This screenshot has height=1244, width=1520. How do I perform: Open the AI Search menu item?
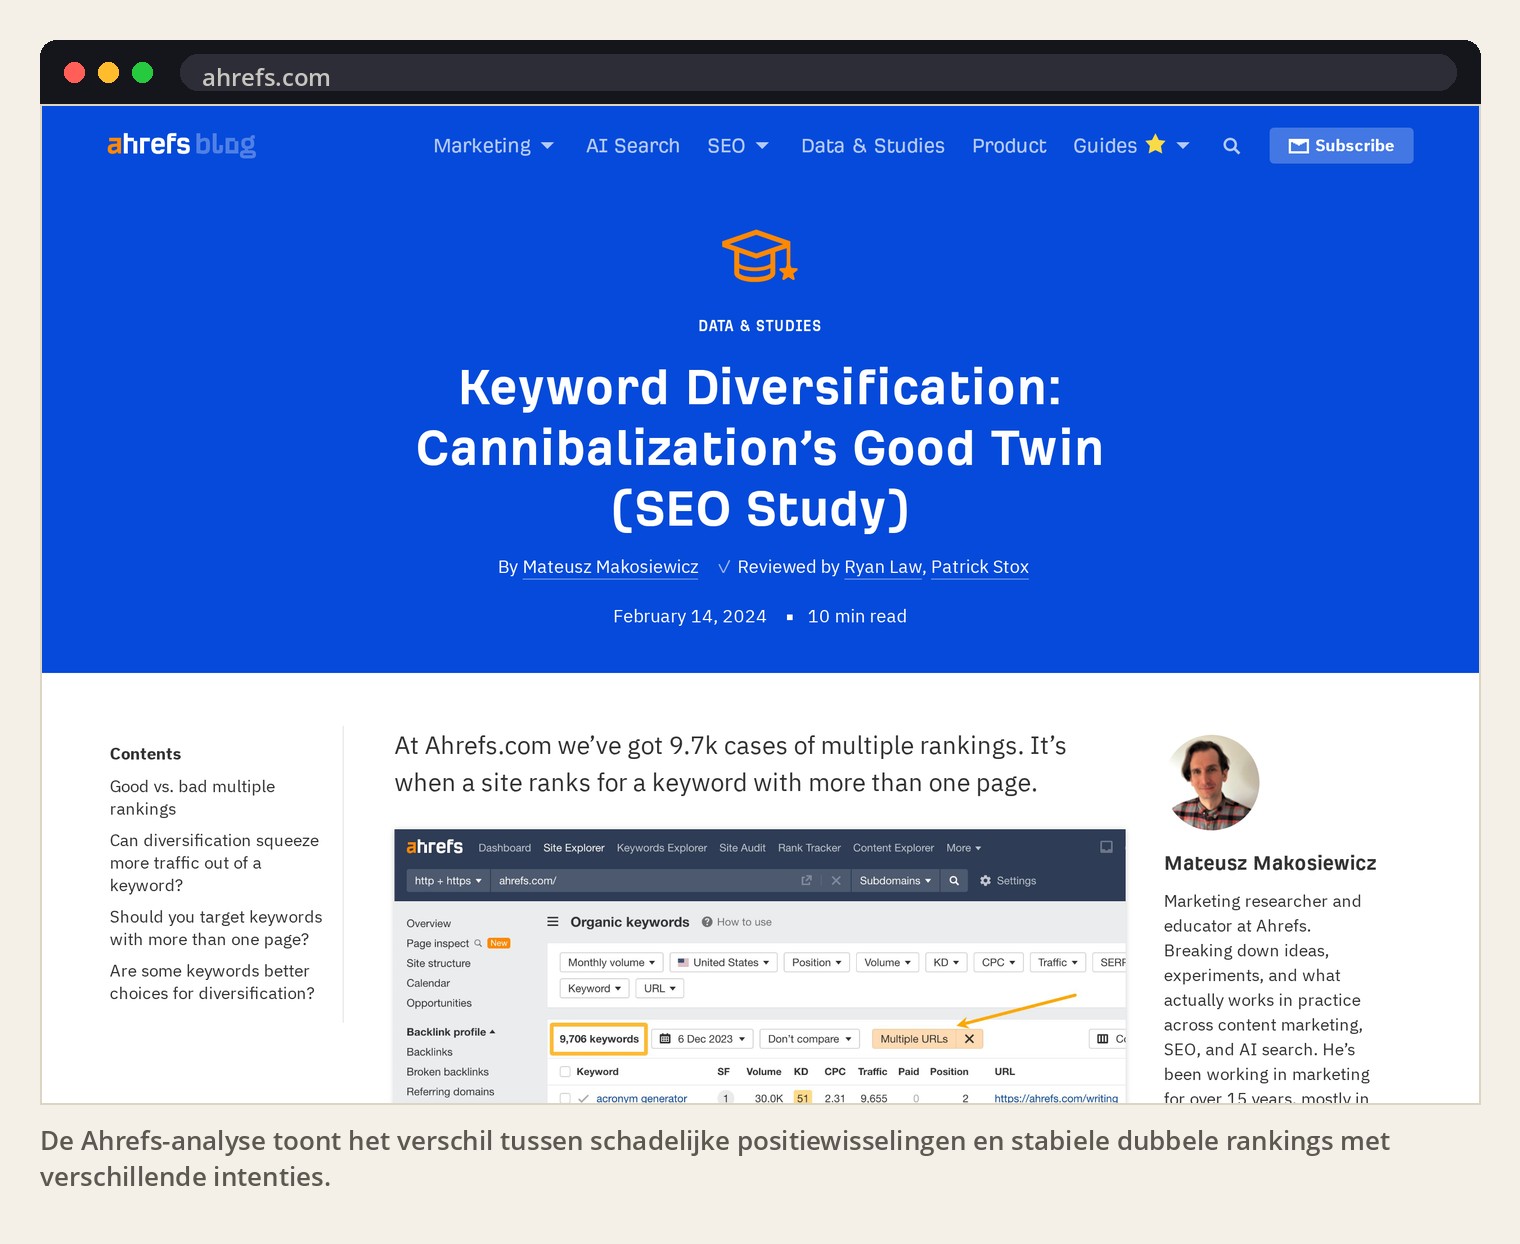coord(632,146)
